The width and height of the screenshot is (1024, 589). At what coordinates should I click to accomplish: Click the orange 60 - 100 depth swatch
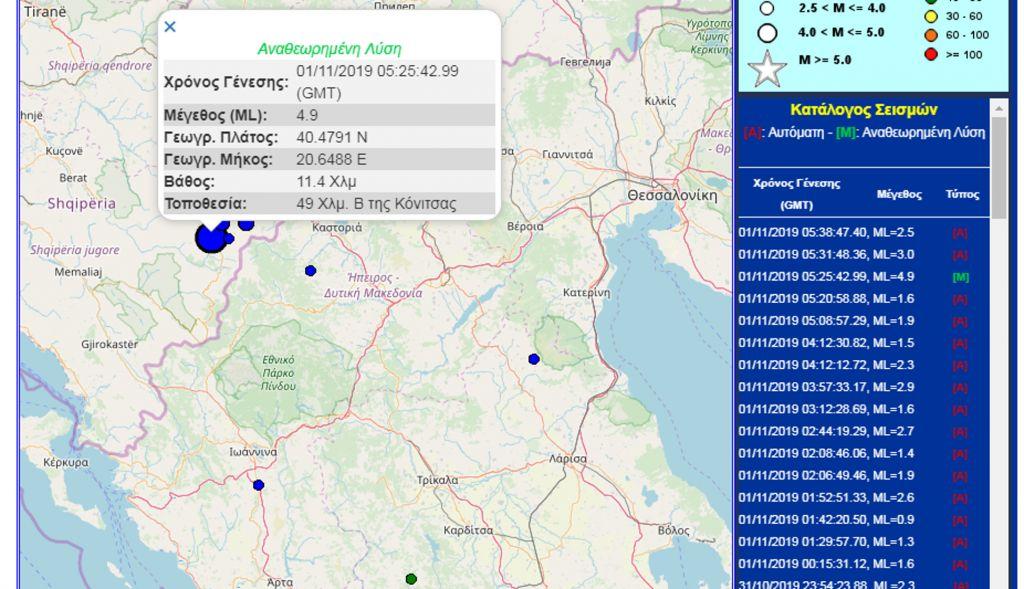(x=931, y=36)
